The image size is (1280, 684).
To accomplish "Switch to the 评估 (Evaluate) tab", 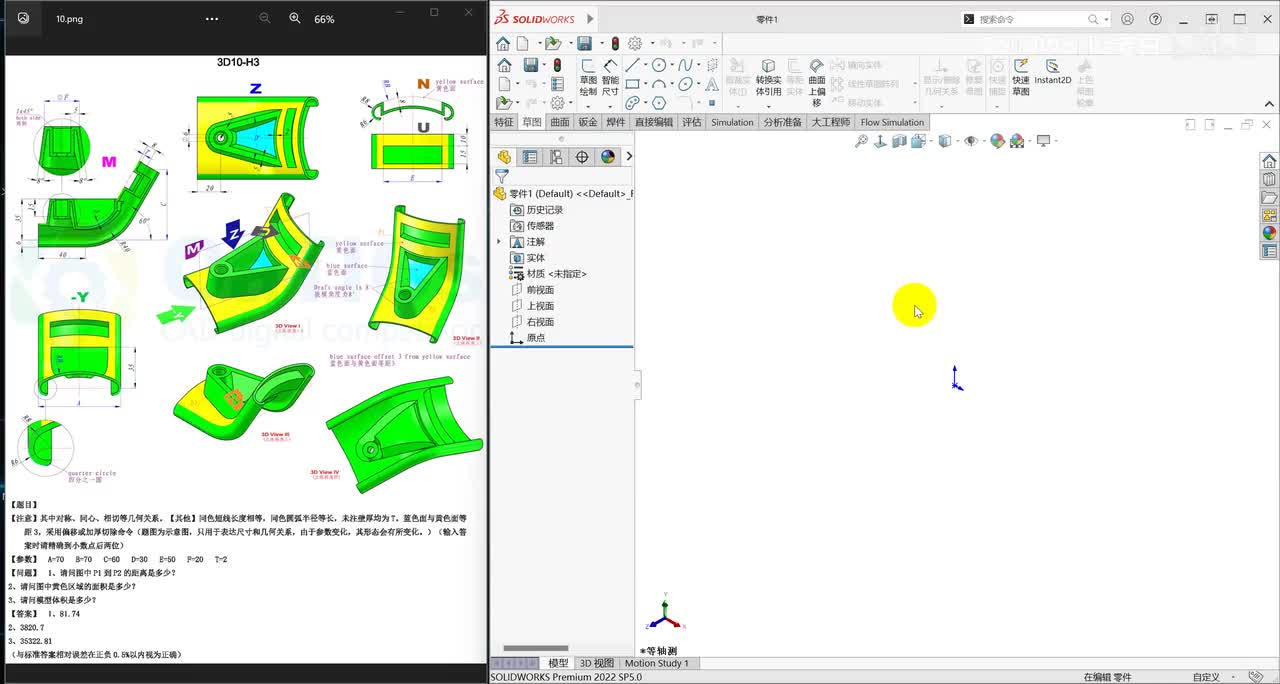I will (x=692, y=122).
